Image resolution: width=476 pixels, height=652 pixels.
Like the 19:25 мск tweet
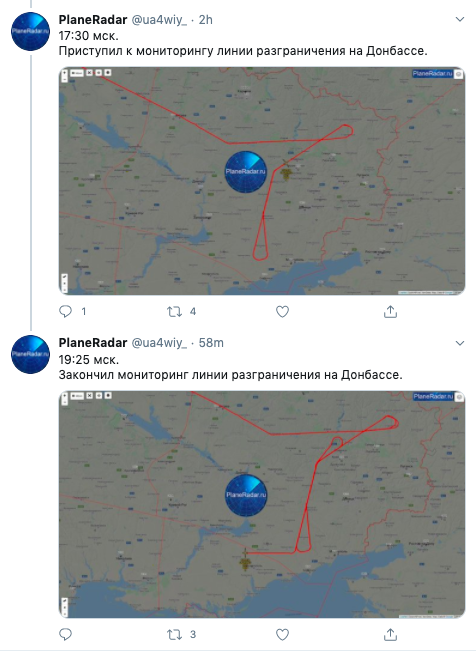tap(282, 635)
